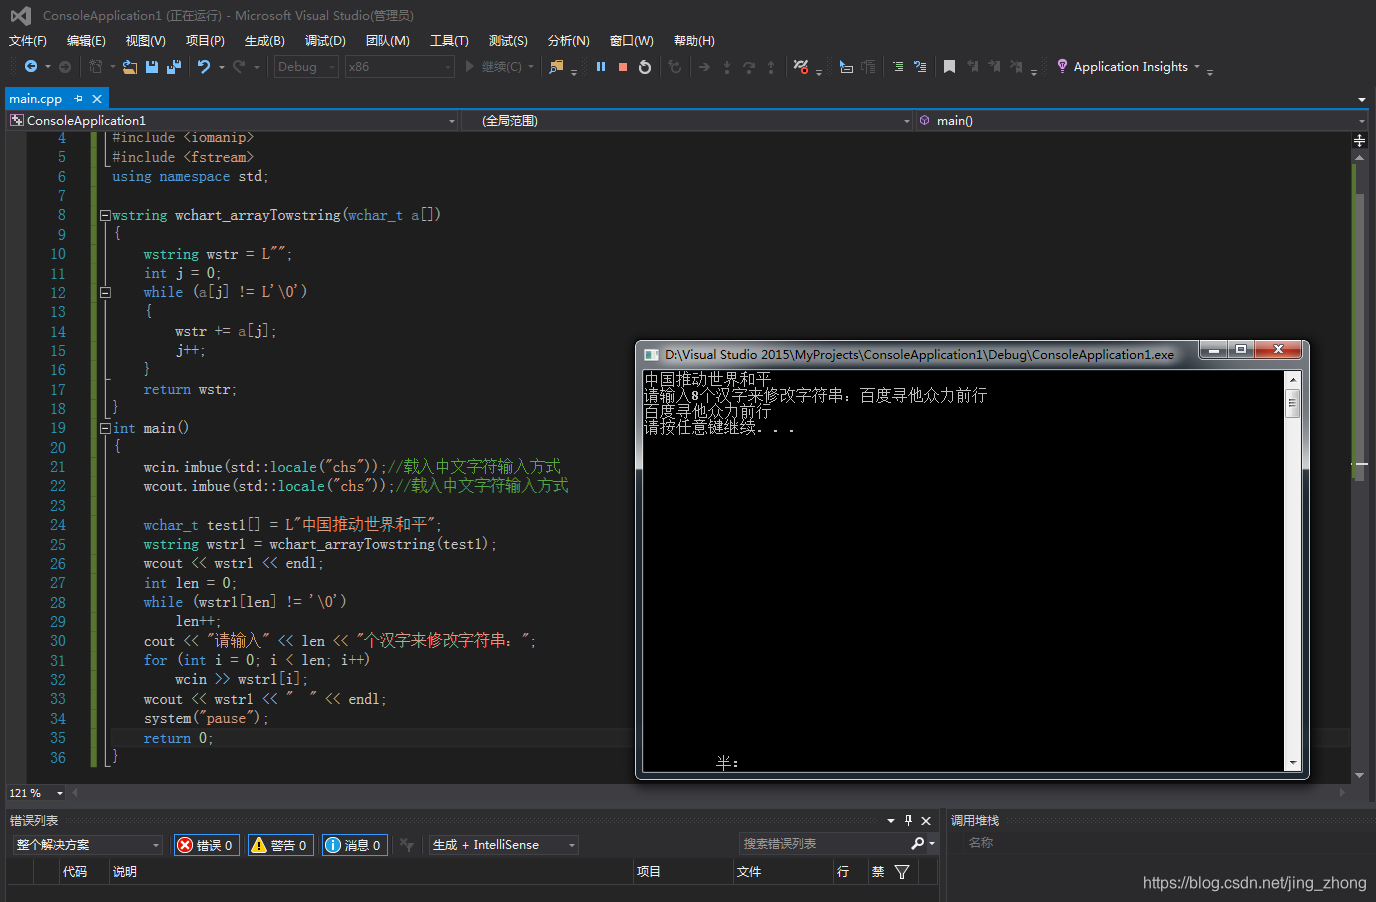Toggle a bookmark in the toolbar

click(x=949, y=66)
